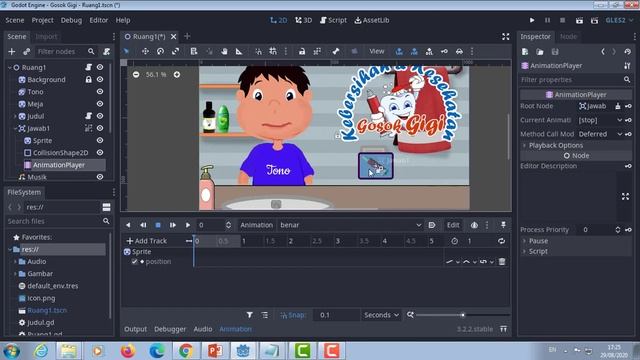This screenshot has height=360, width=640.
Task: Enable autoplay on load icon
Action: (432, 225)
